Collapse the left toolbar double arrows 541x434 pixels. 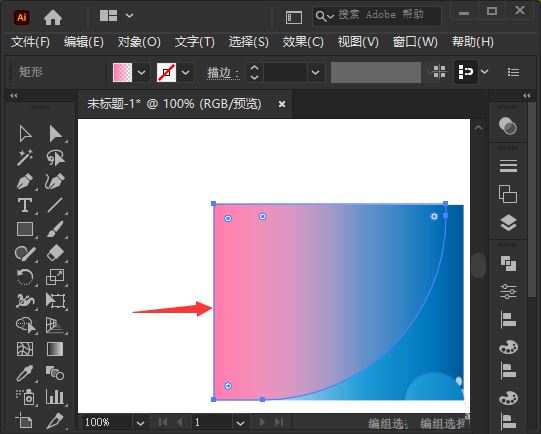[x=14, y=96]
